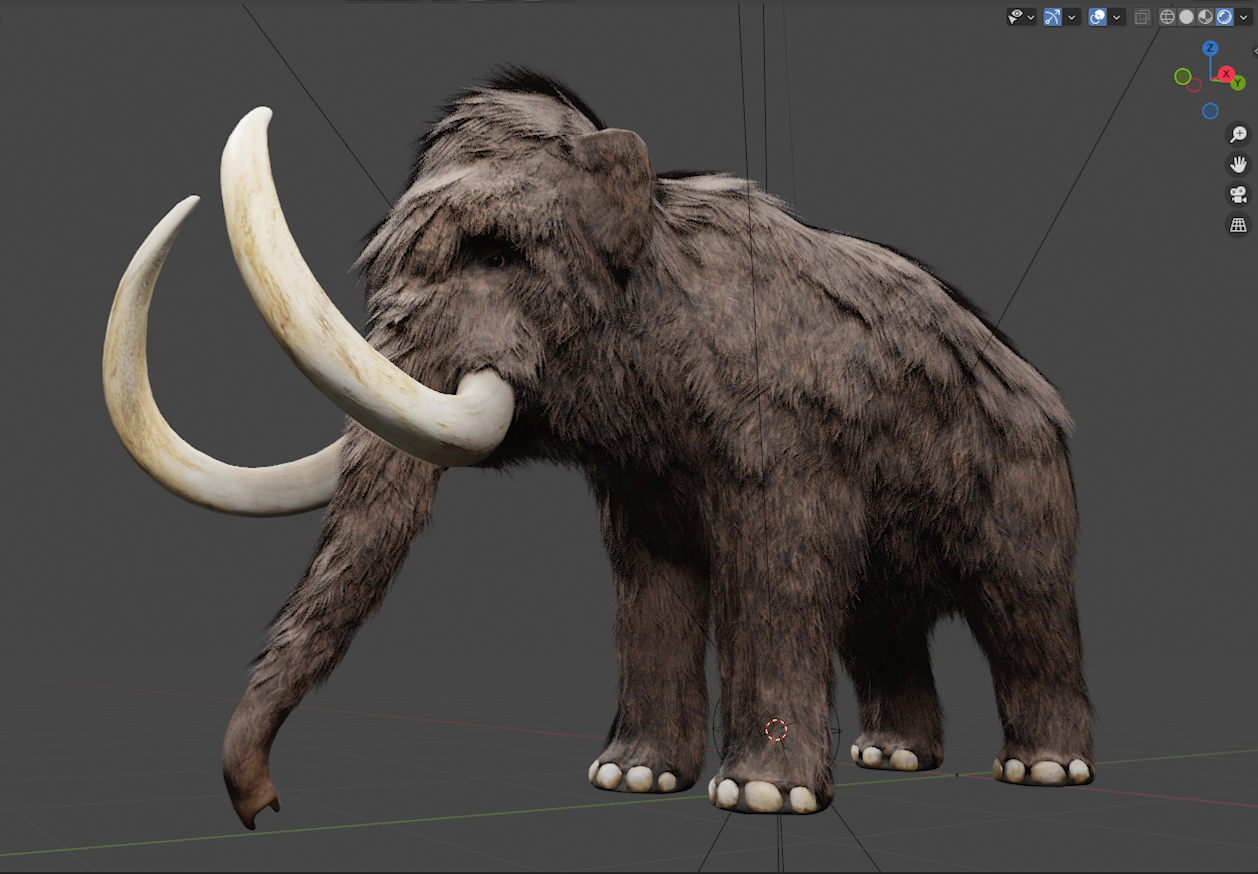Click the hand pan view button
This screenshot has height=874, width=1258.
(x=1238, y=164)
